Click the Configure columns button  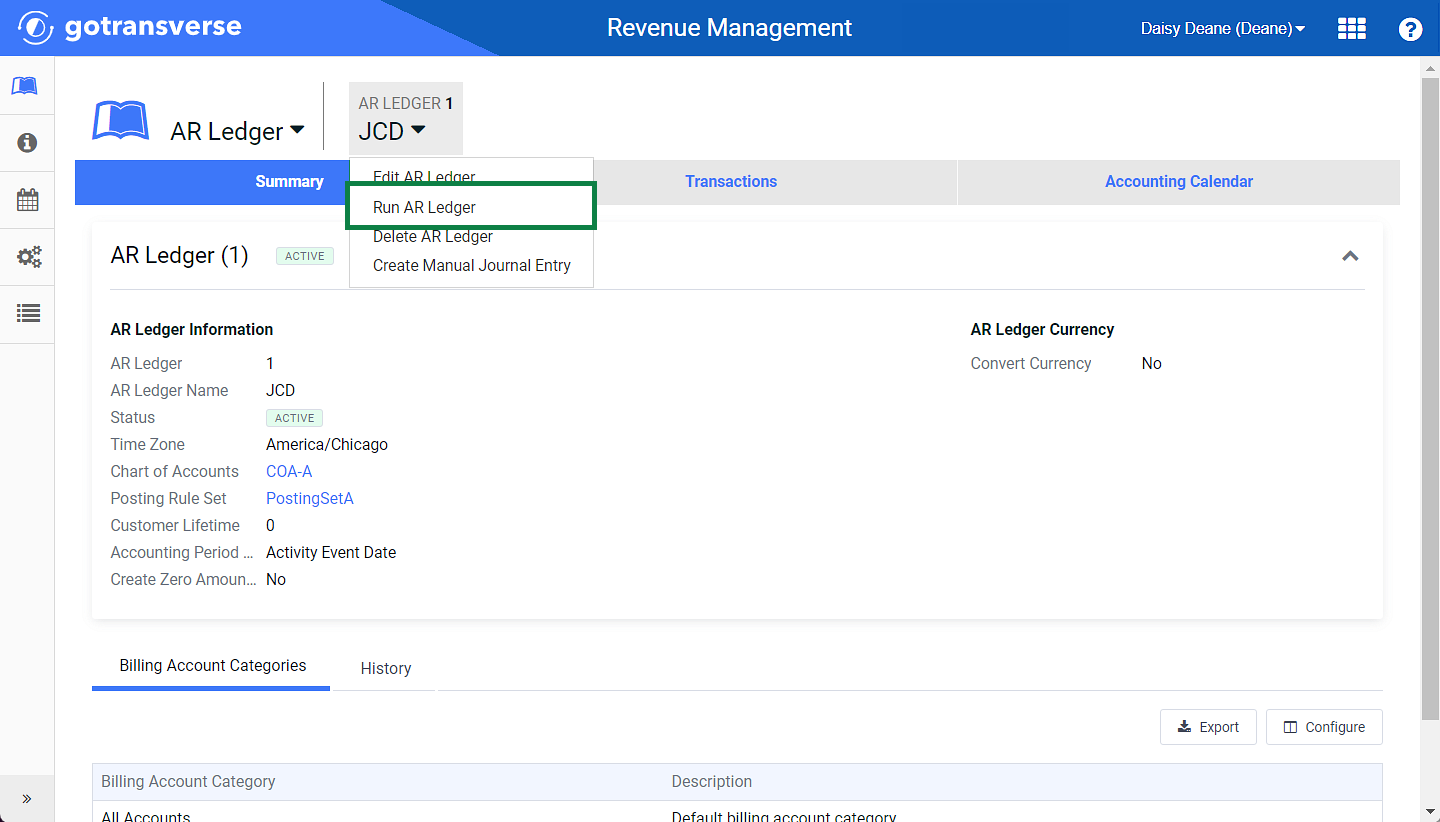[1324, 727]
